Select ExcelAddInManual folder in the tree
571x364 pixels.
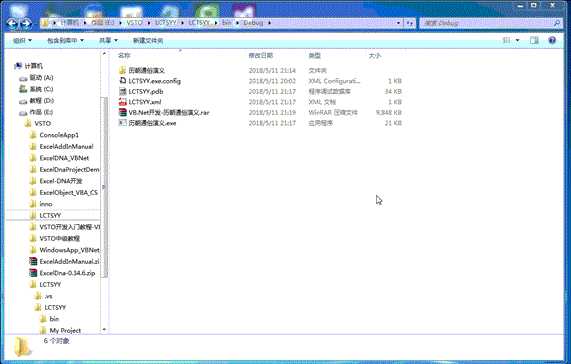(x=66, y=147)
